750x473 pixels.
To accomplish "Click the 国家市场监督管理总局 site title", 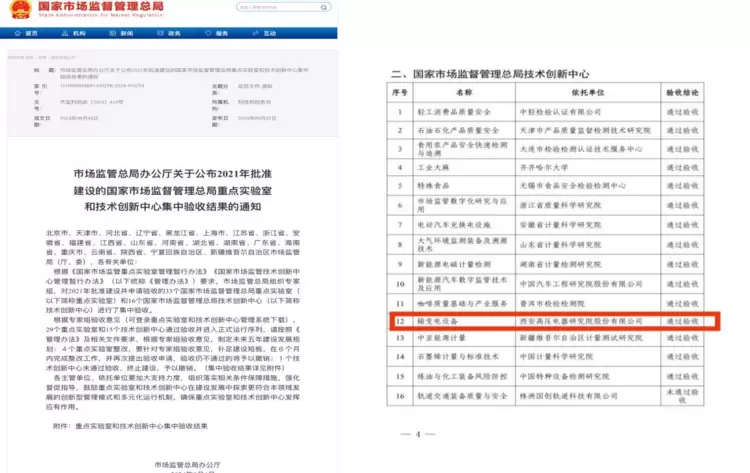I will coord(101,6).
